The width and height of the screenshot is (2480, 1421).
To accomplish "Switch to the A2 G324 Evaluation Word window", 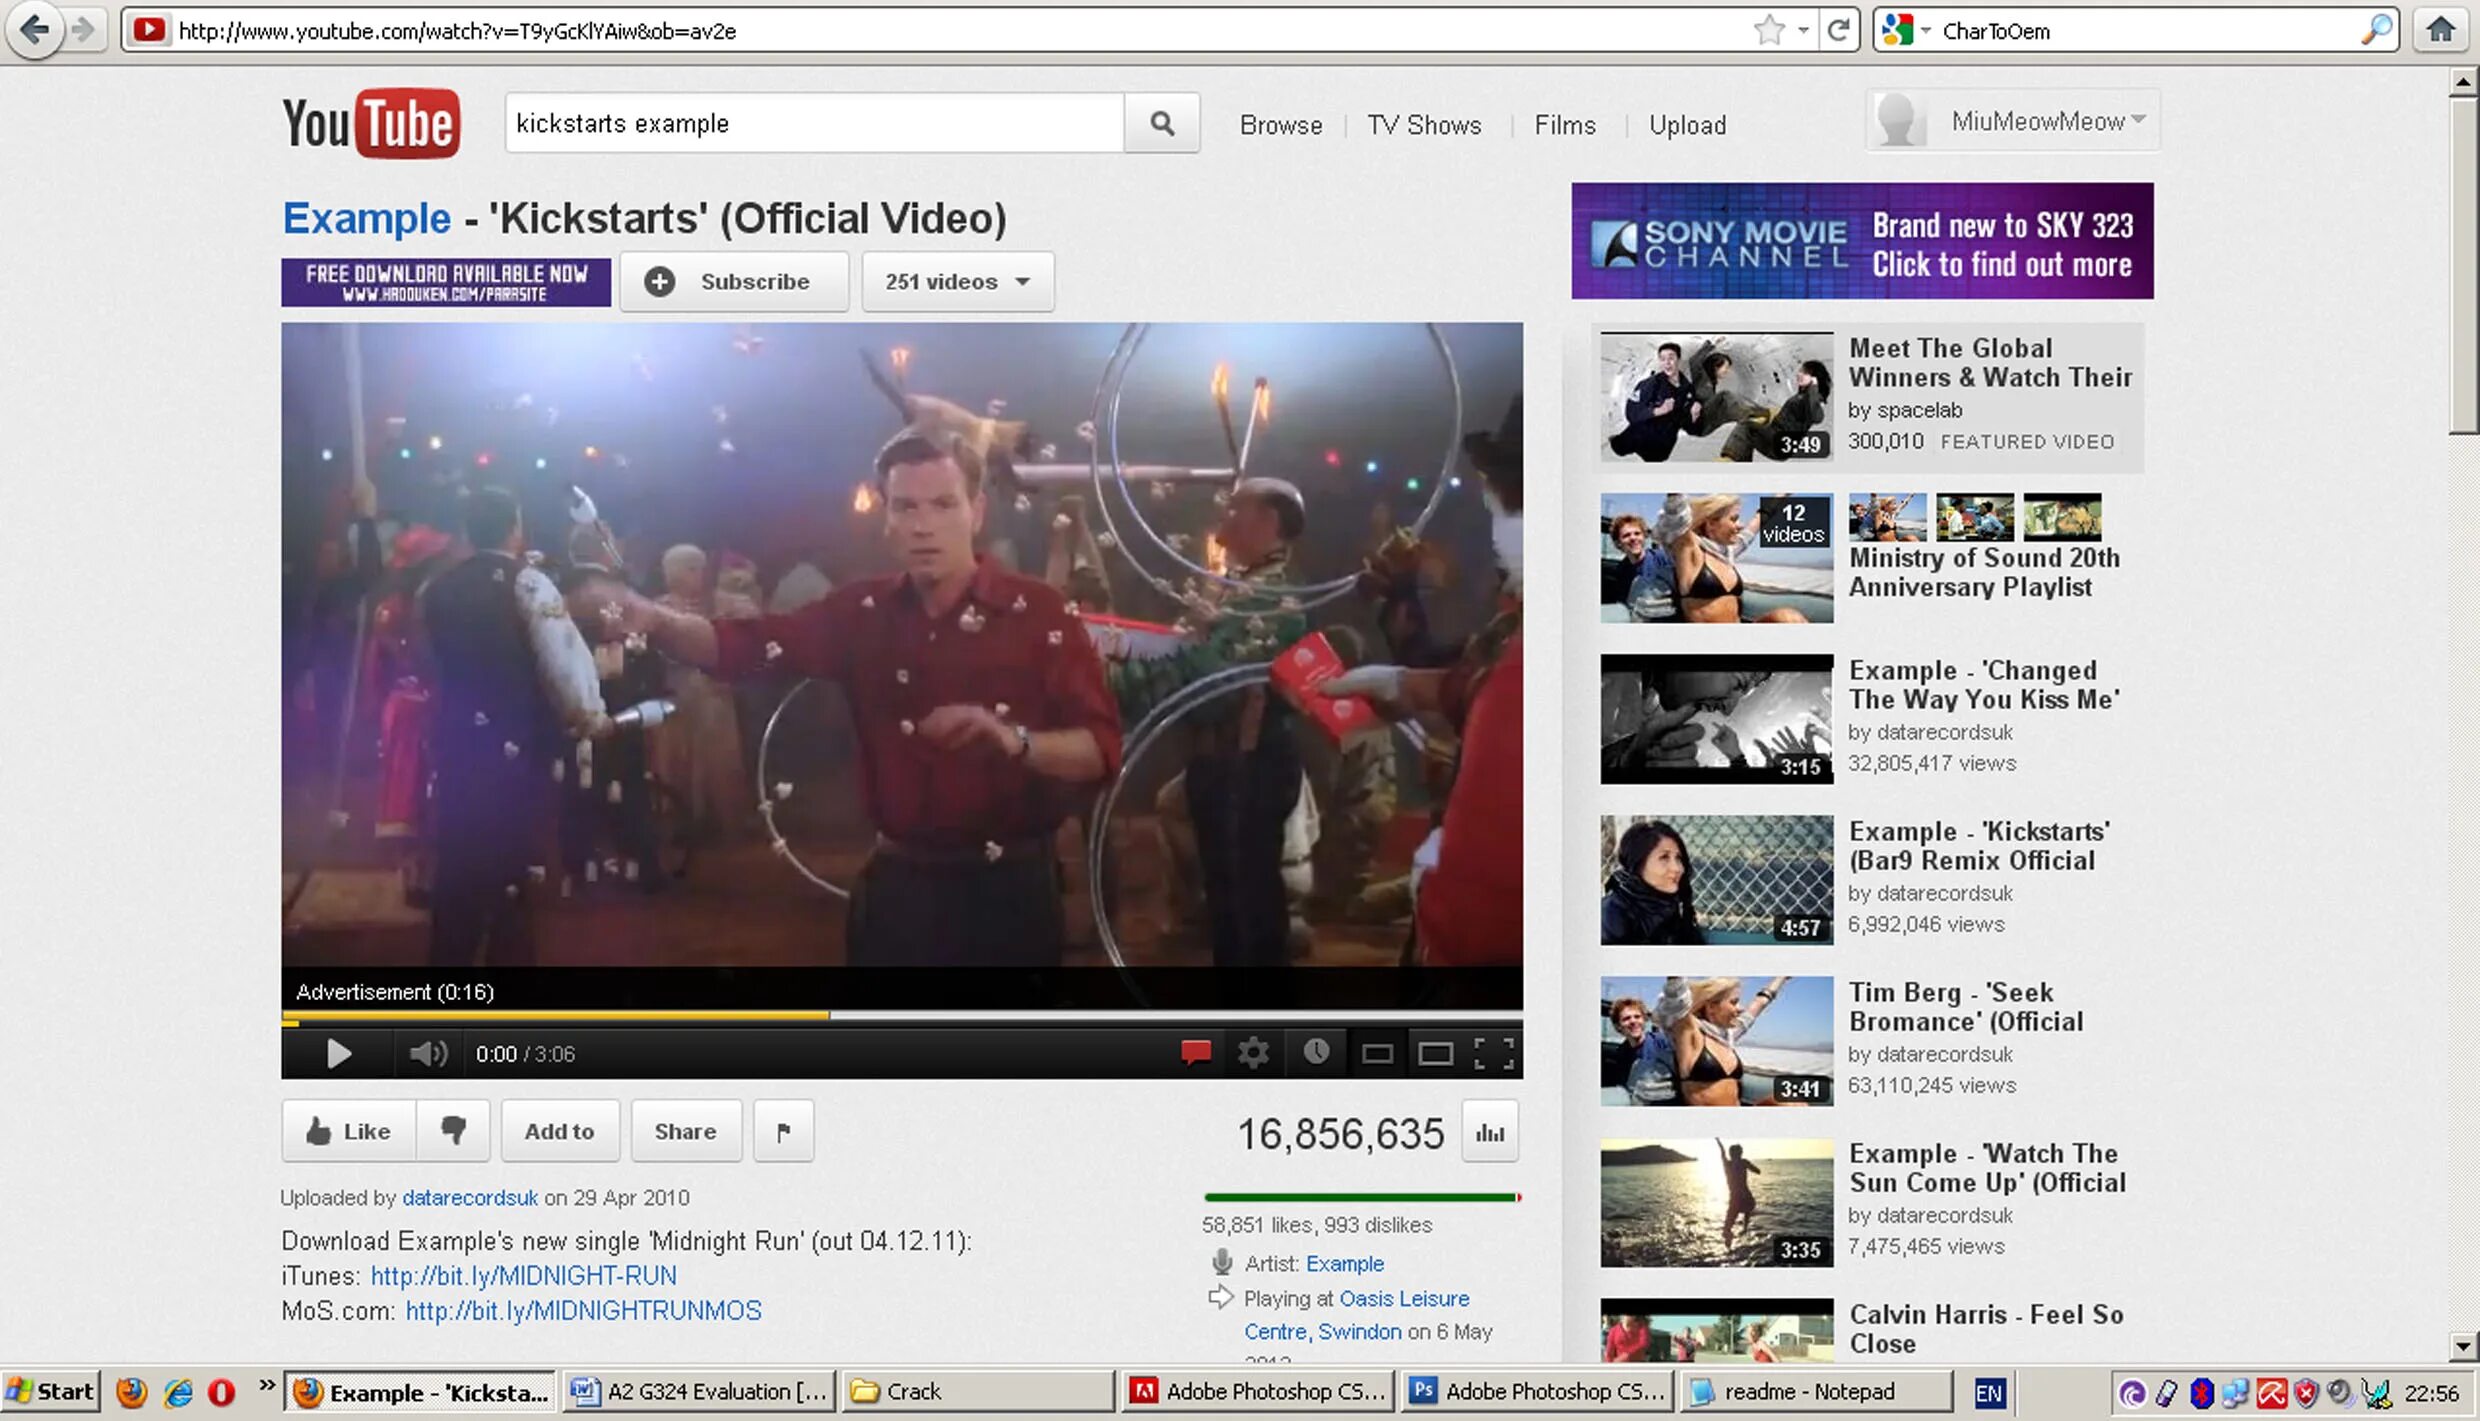I will tap(699, 1391).
